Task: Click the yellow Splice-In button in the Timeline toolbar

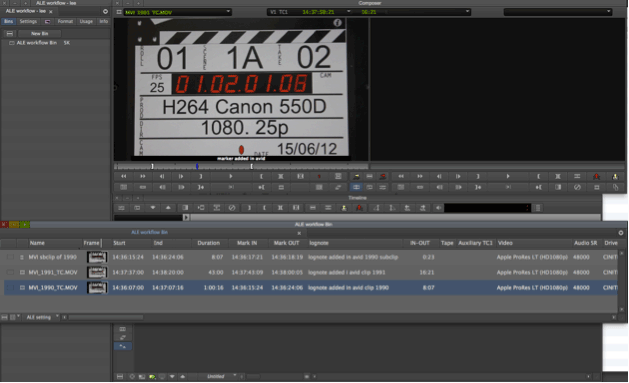Action: pyautogui.click(x=344, y=208)
